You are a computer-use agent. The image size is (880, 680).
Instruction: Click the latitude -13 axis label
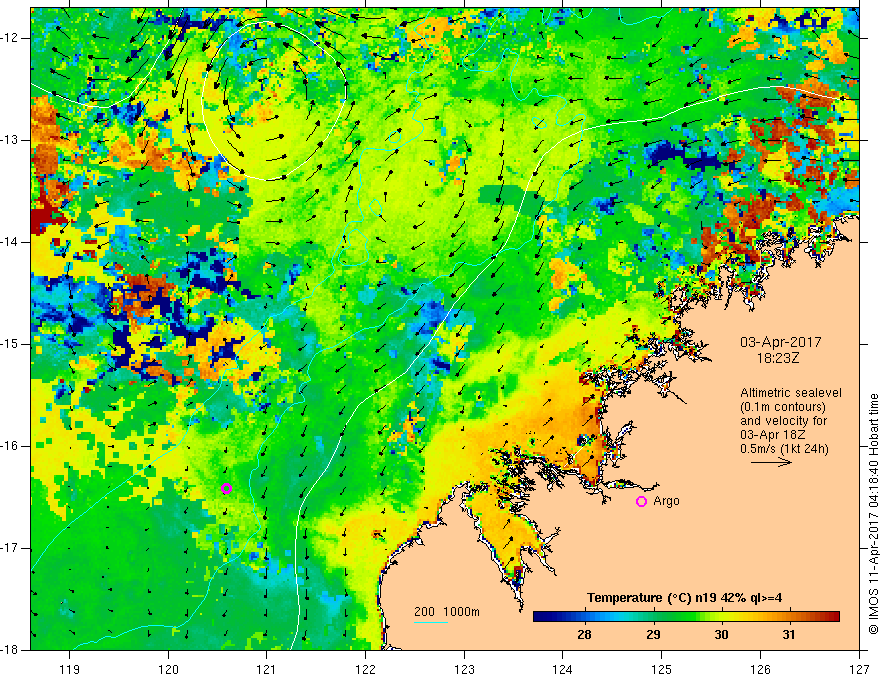pos(10,140)
